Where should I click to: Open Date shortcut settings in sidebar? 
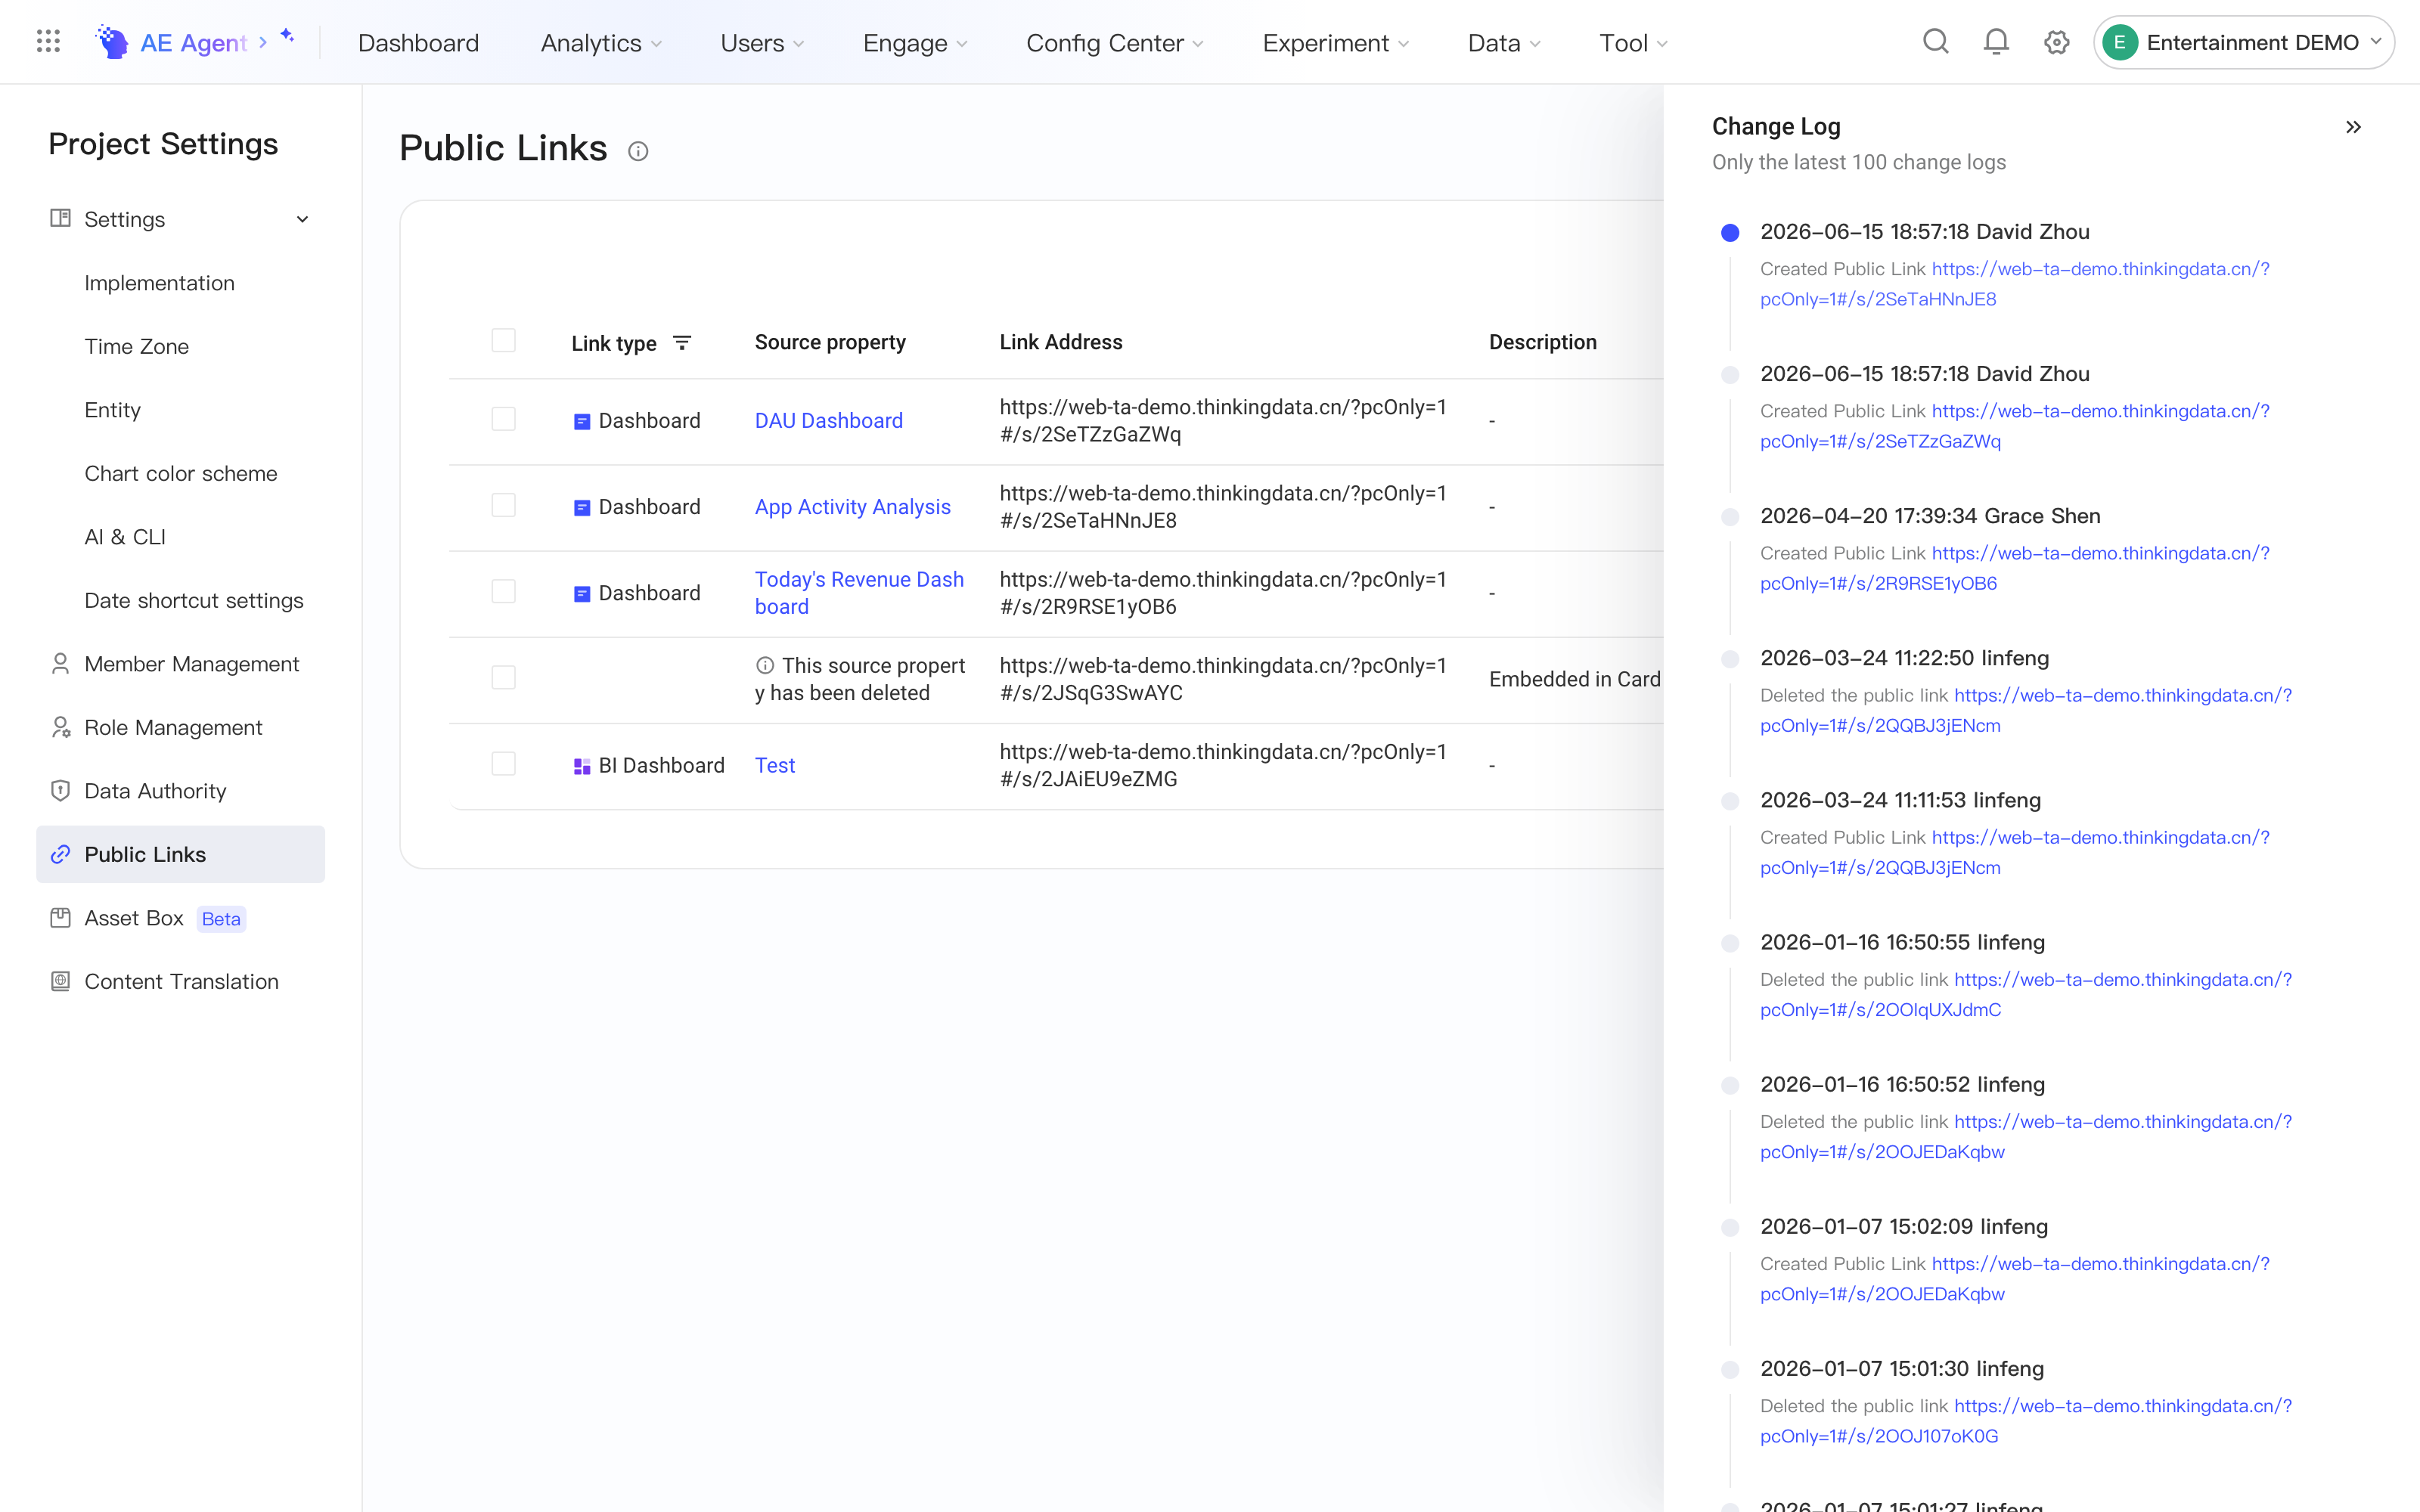tap(194, 600)
